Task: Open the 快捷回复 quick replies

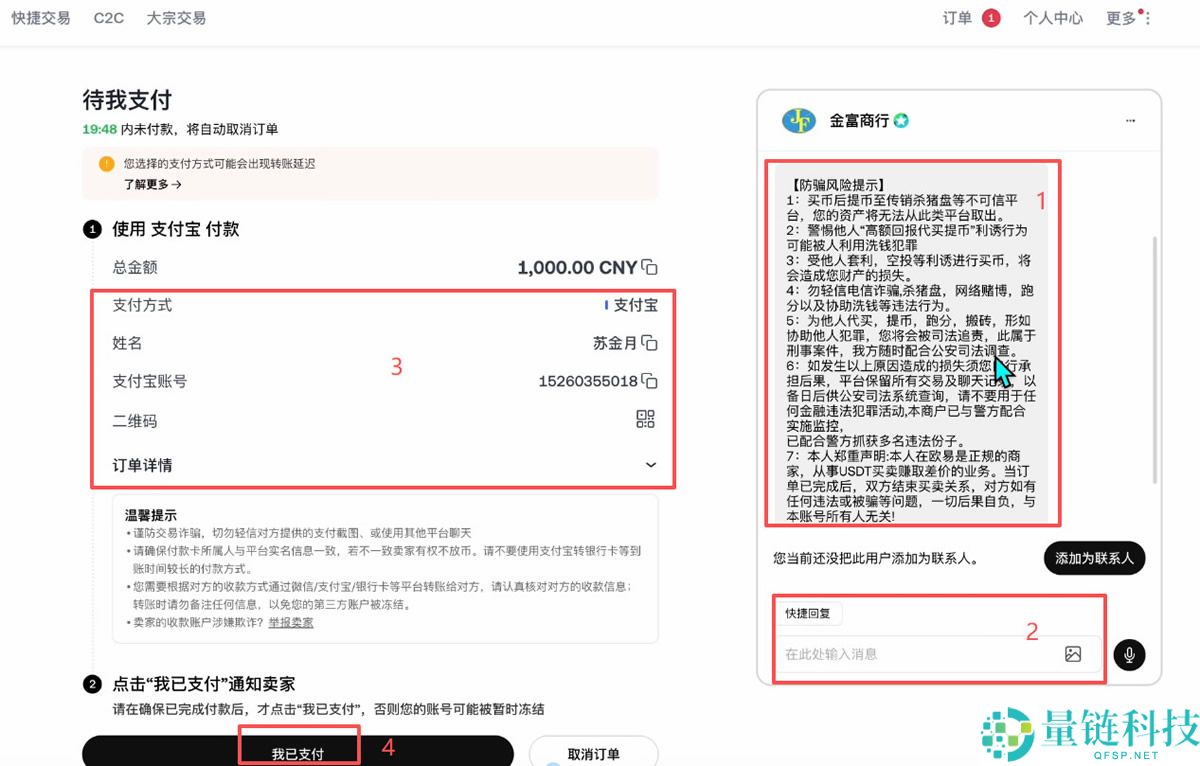Action: [809, 613]
